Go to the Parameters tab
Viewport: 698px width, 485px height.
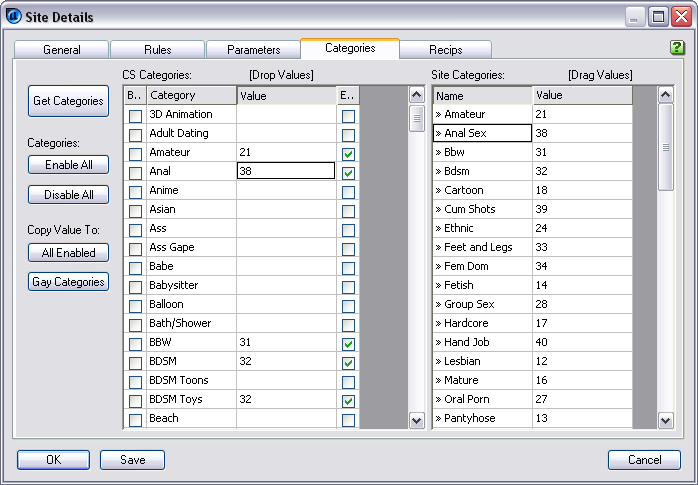pos(253,49)
